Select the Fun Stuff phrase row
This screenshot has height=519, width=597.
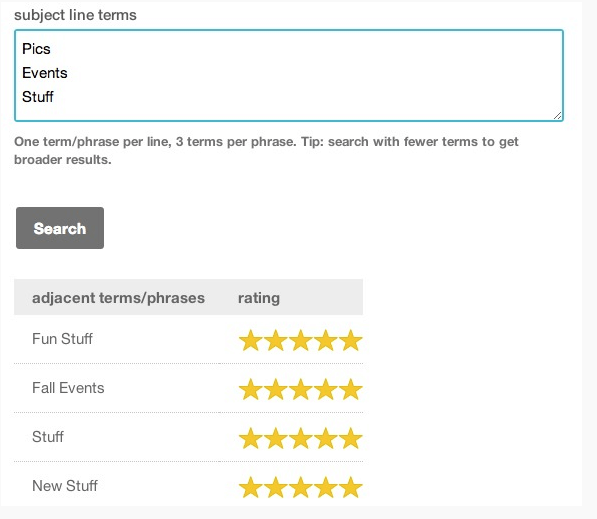(x=188, y=339)
